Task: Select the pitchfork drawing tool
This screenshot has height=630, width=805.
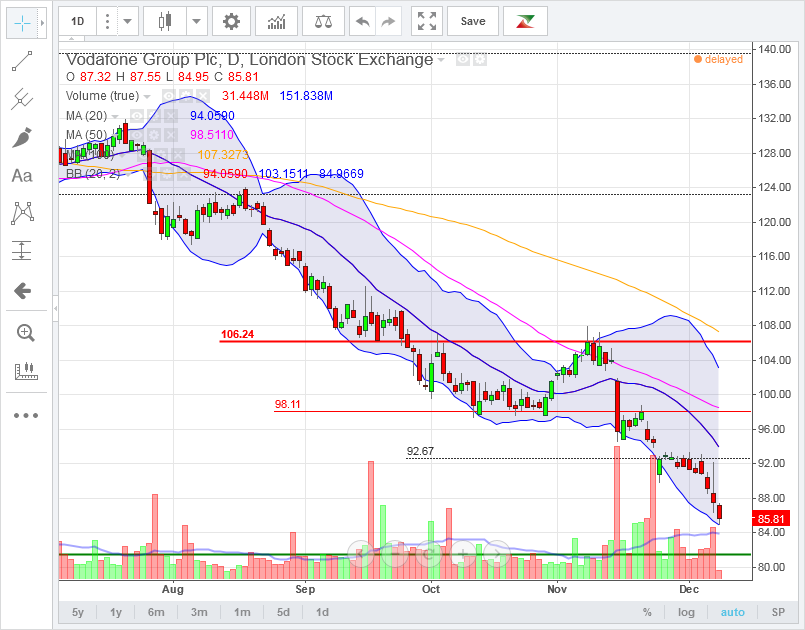Action: [x=22, y=99]
